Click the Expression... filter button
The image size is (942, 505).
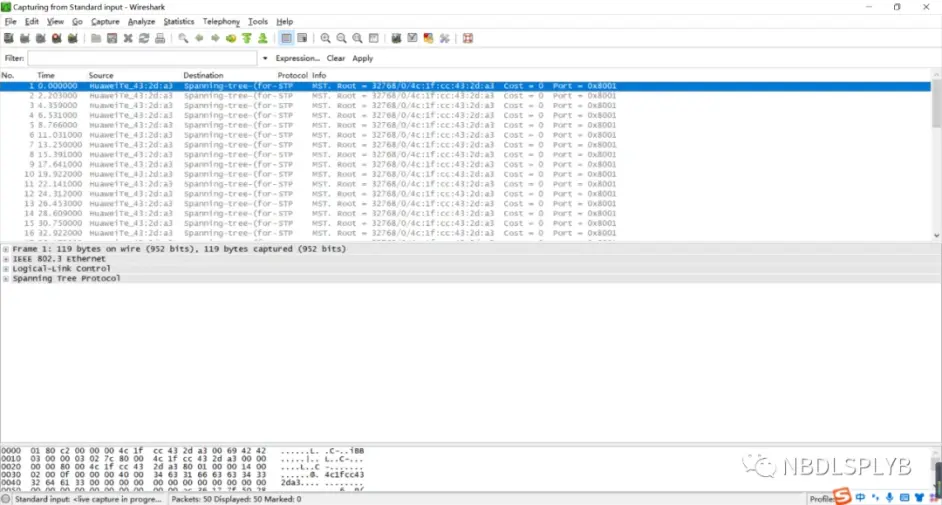(297, 58)
